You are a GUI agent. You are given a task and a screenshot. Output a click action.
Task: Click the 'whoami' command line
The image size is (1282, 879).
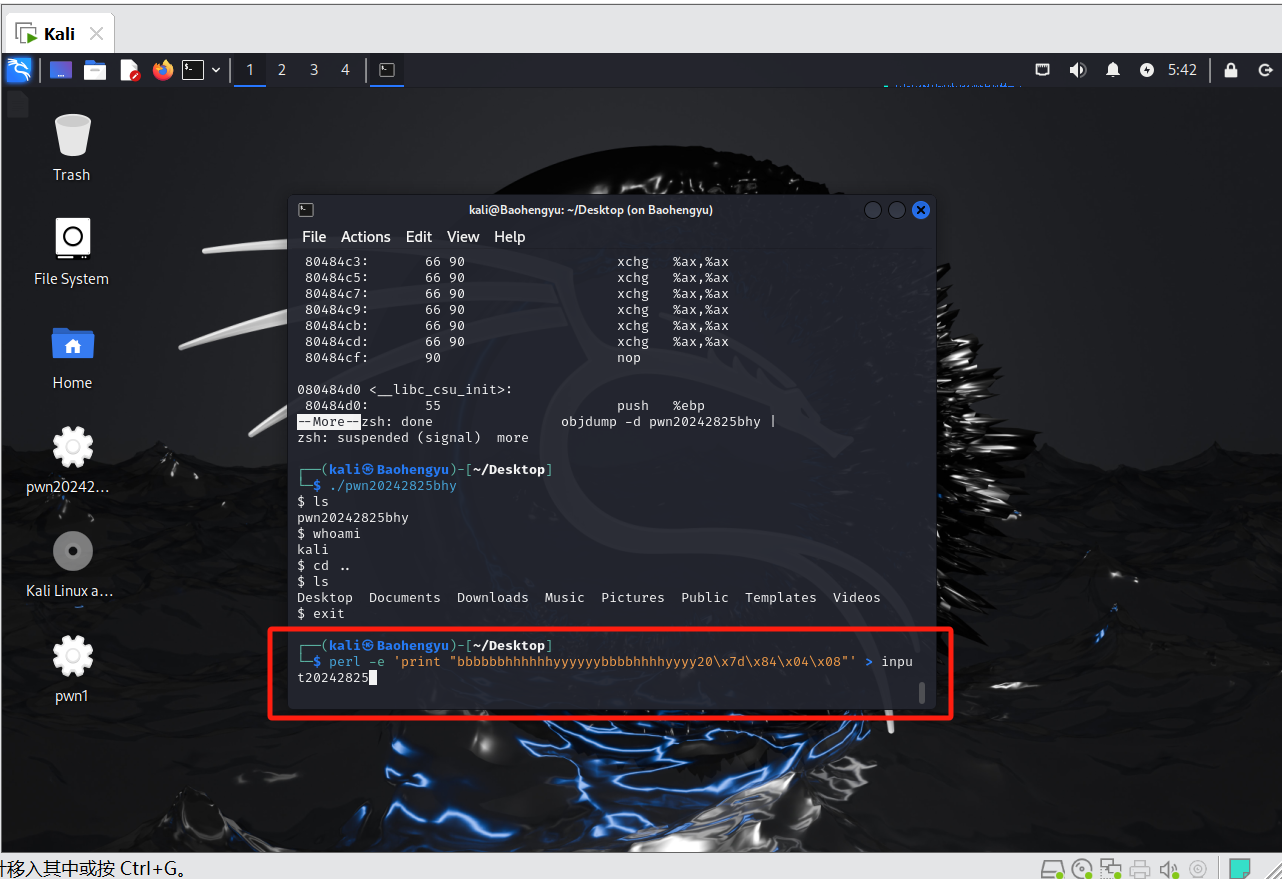point(329,534)
